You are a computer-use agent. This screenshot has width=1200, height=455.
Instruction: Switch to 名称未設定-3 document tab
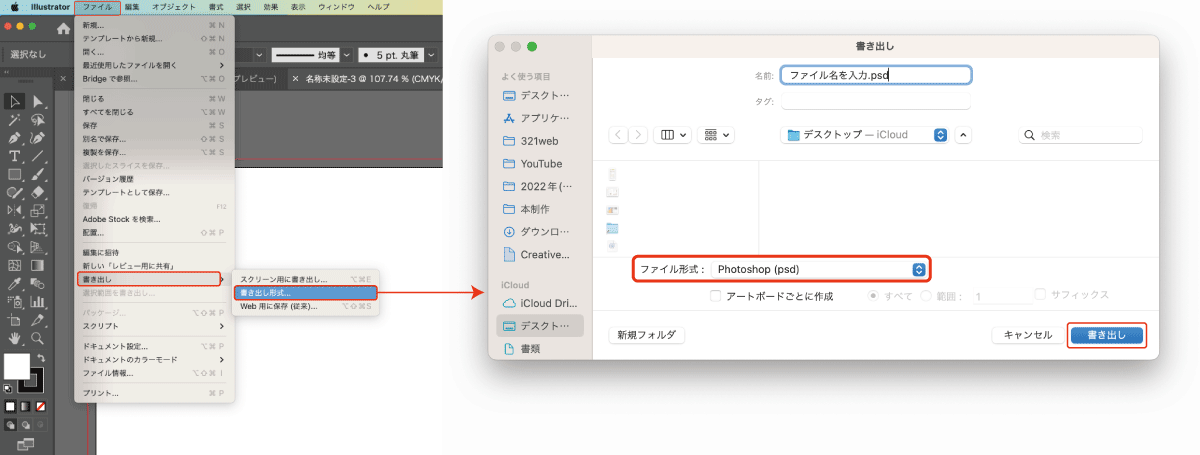372,77
